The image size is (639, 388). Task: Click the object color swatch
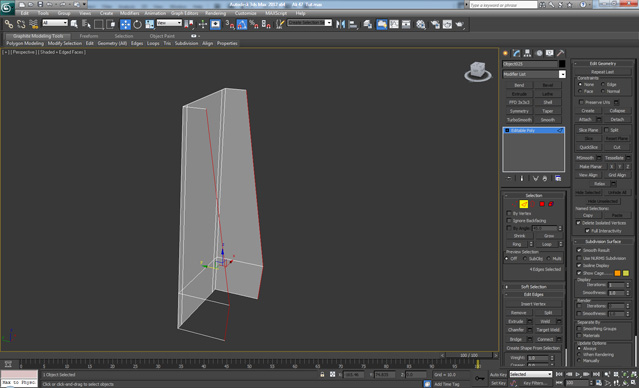click(562, 64)
